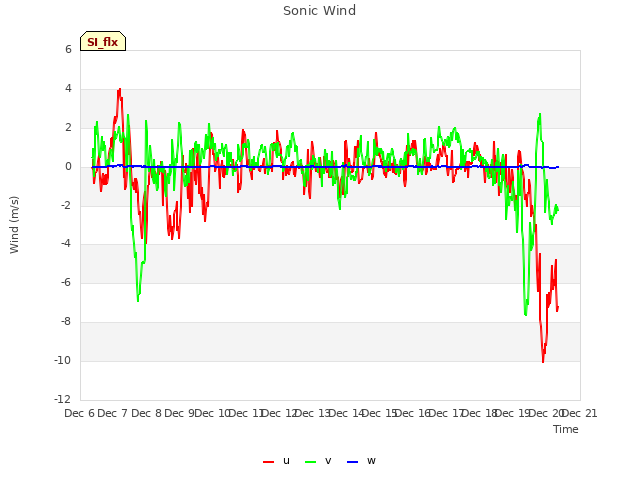Viewport: 640px width, 480px height.
Task: Click the red u legend color marker
Action: pos(268,462)
